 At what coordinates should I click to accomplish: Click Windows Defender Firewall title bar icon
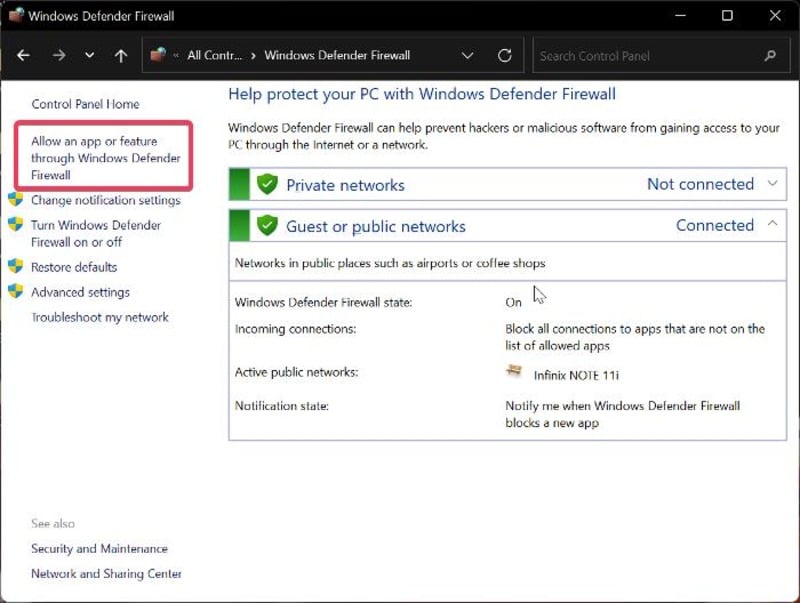click(16, 15)
